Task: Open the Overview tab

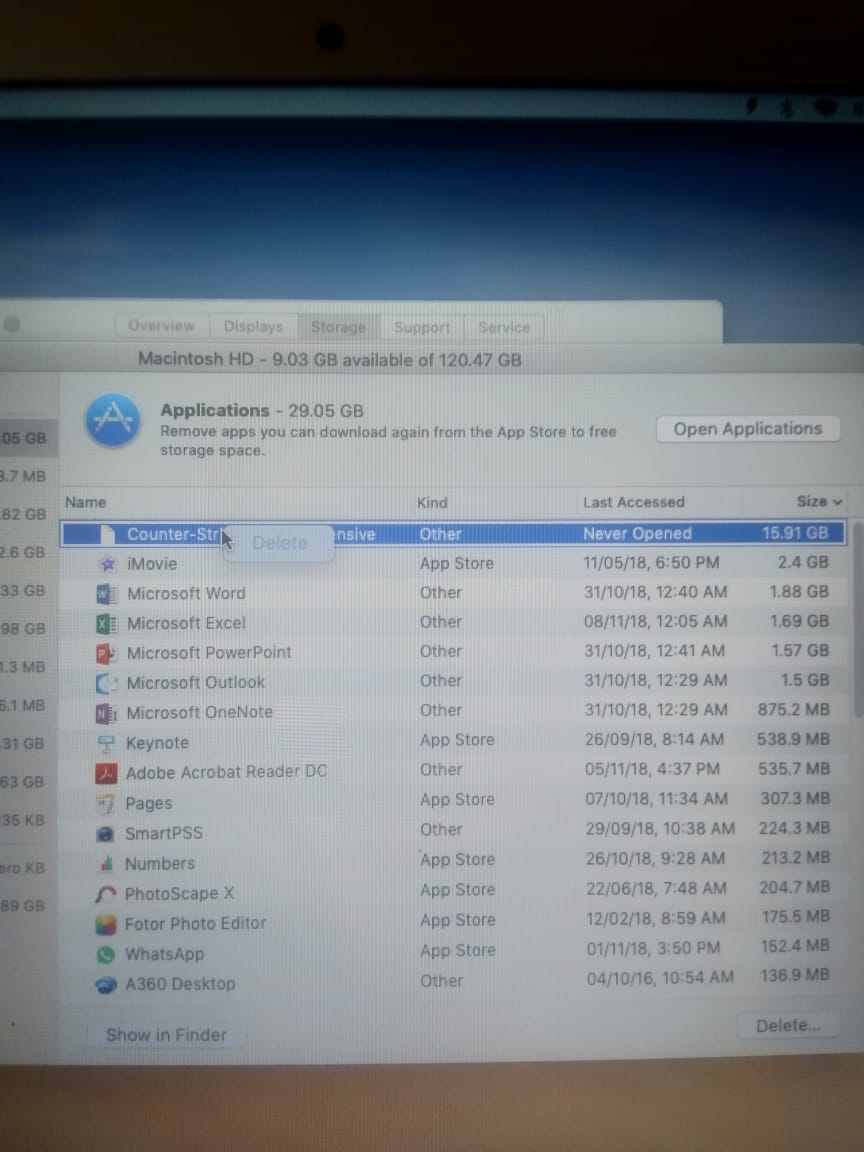Action: pyautogui.click(x=162, y=325)
